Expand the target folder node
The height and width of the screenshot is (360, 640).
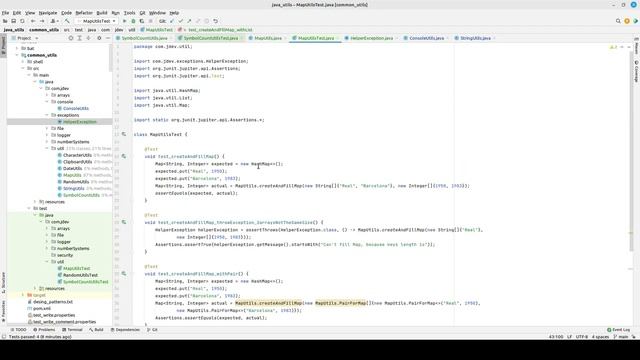click(23, 295)
